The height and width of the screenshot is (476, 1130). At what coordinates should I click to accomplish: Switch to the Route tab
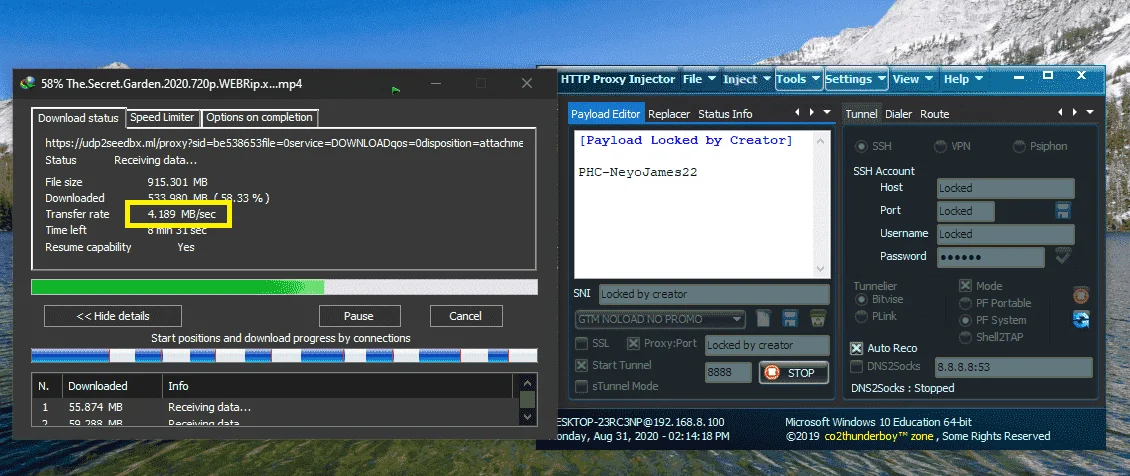(934, 114)
